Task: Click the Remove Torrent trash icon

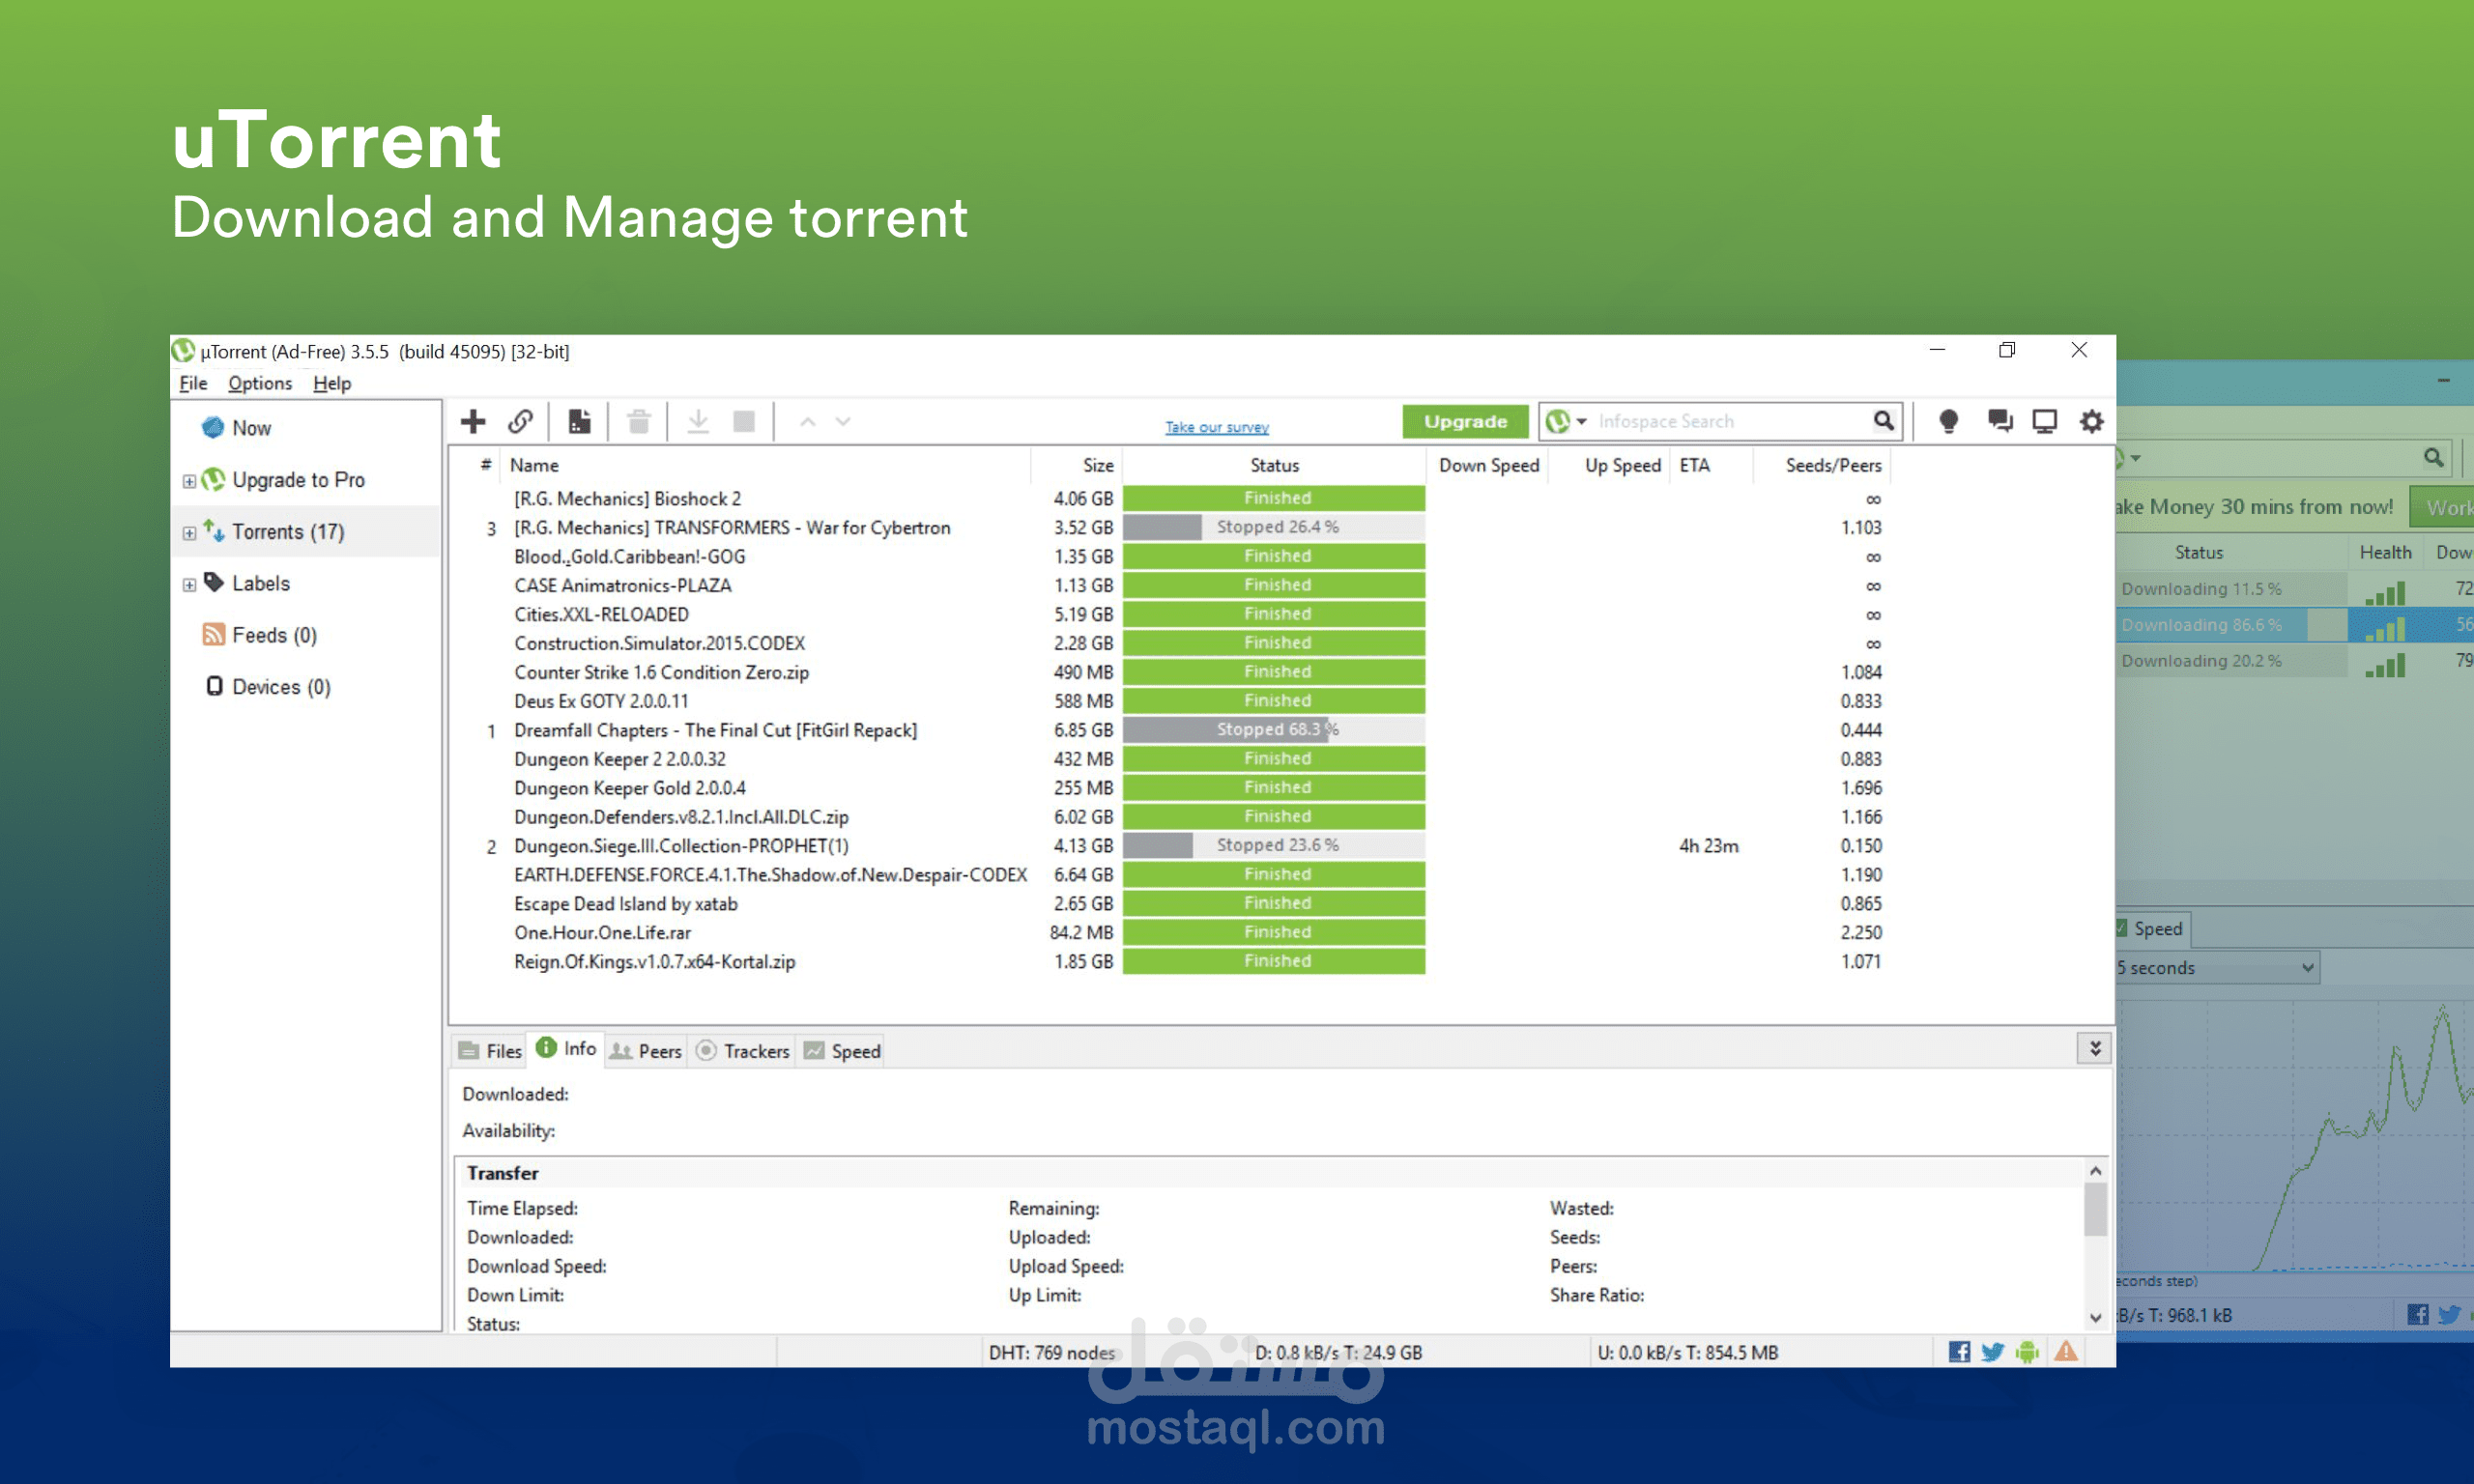Action: (639, 421)
